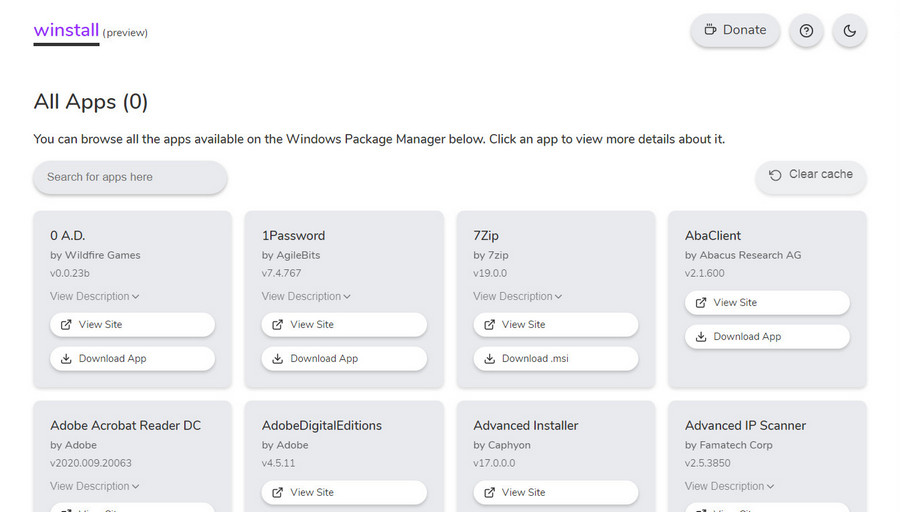Open View Site for 1Password

pos(344,324)
